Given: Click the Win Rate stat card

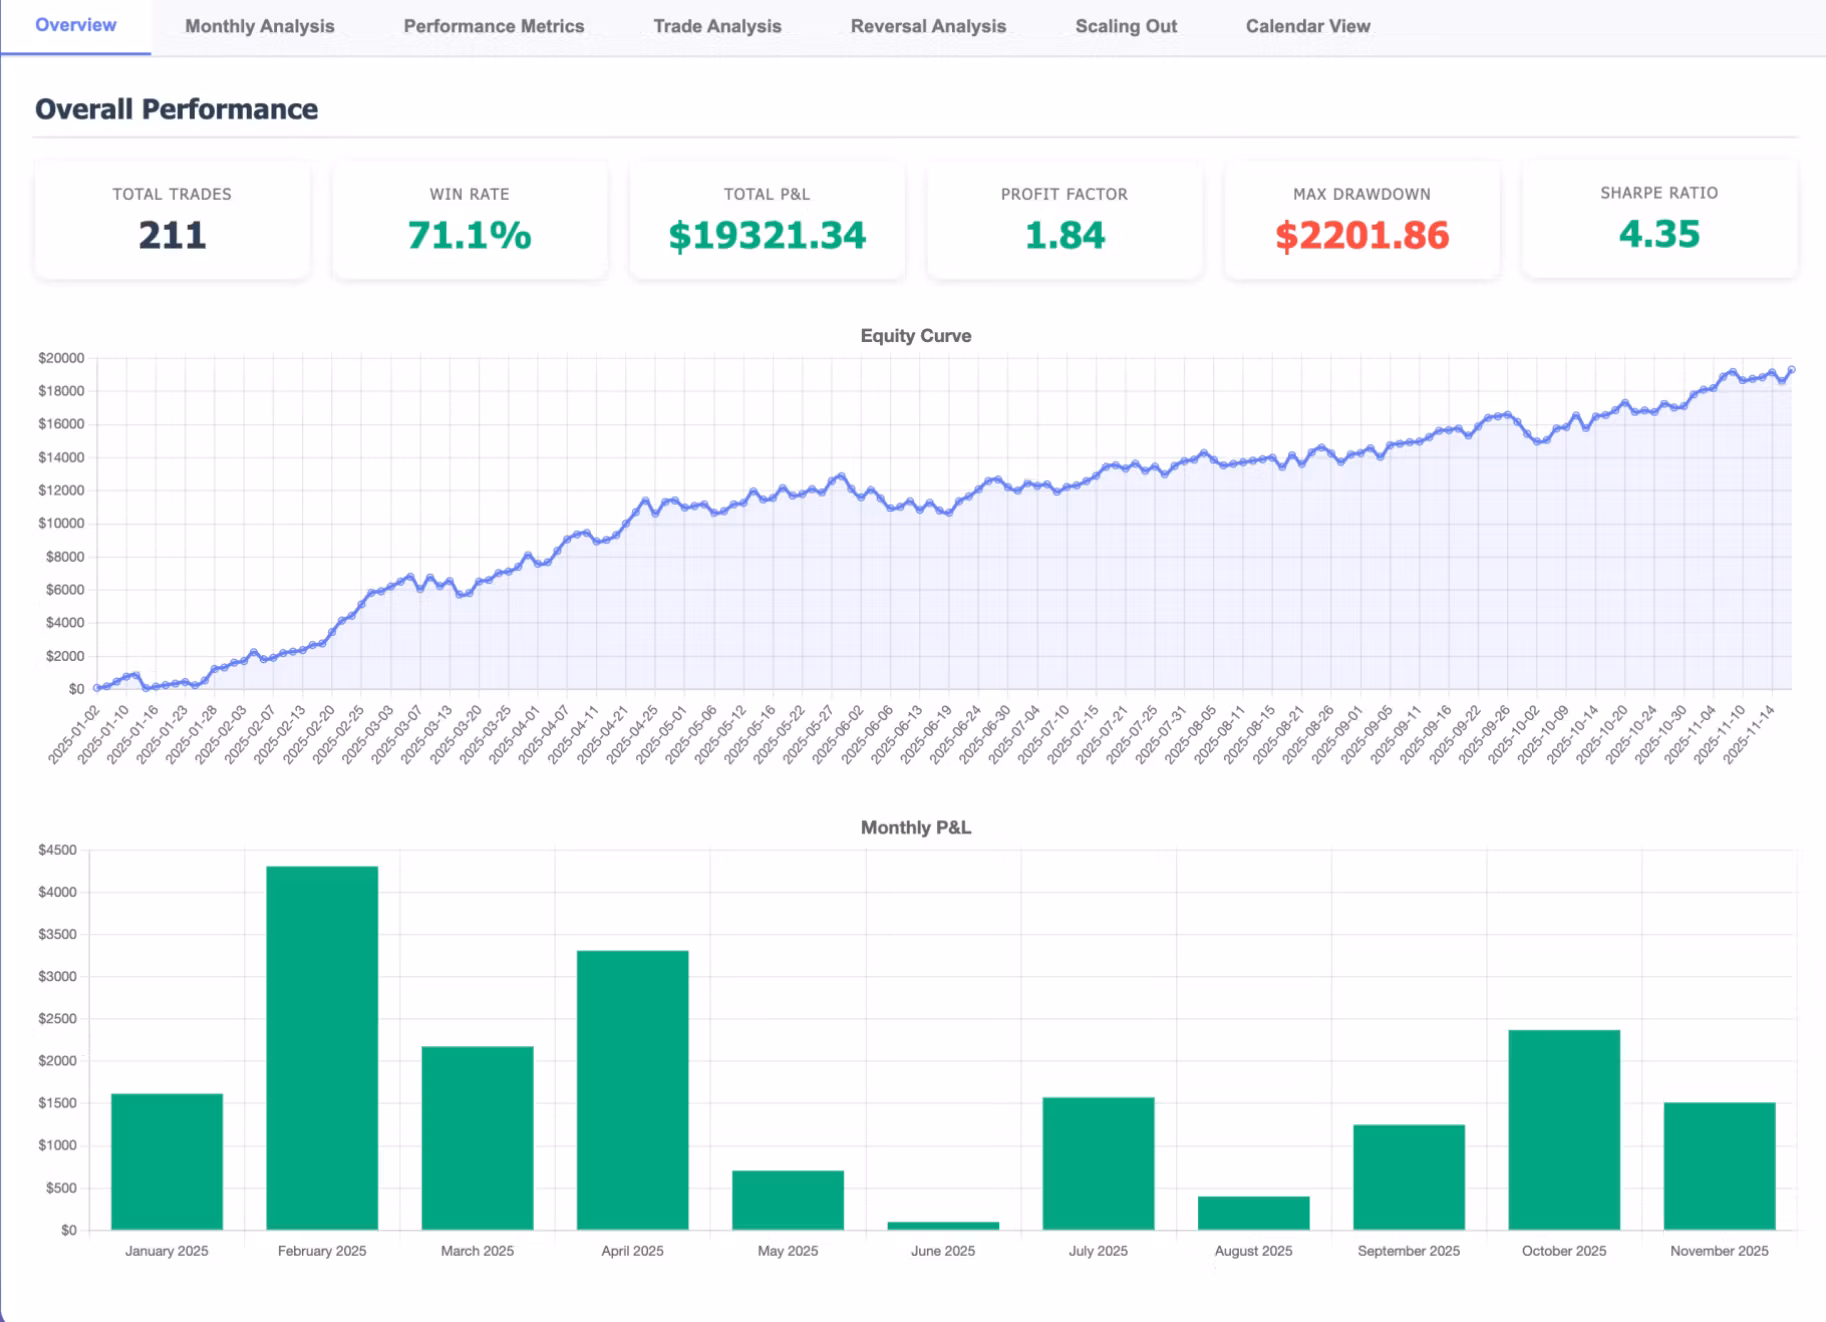Looking at the screenshot, I should [469, 219].
